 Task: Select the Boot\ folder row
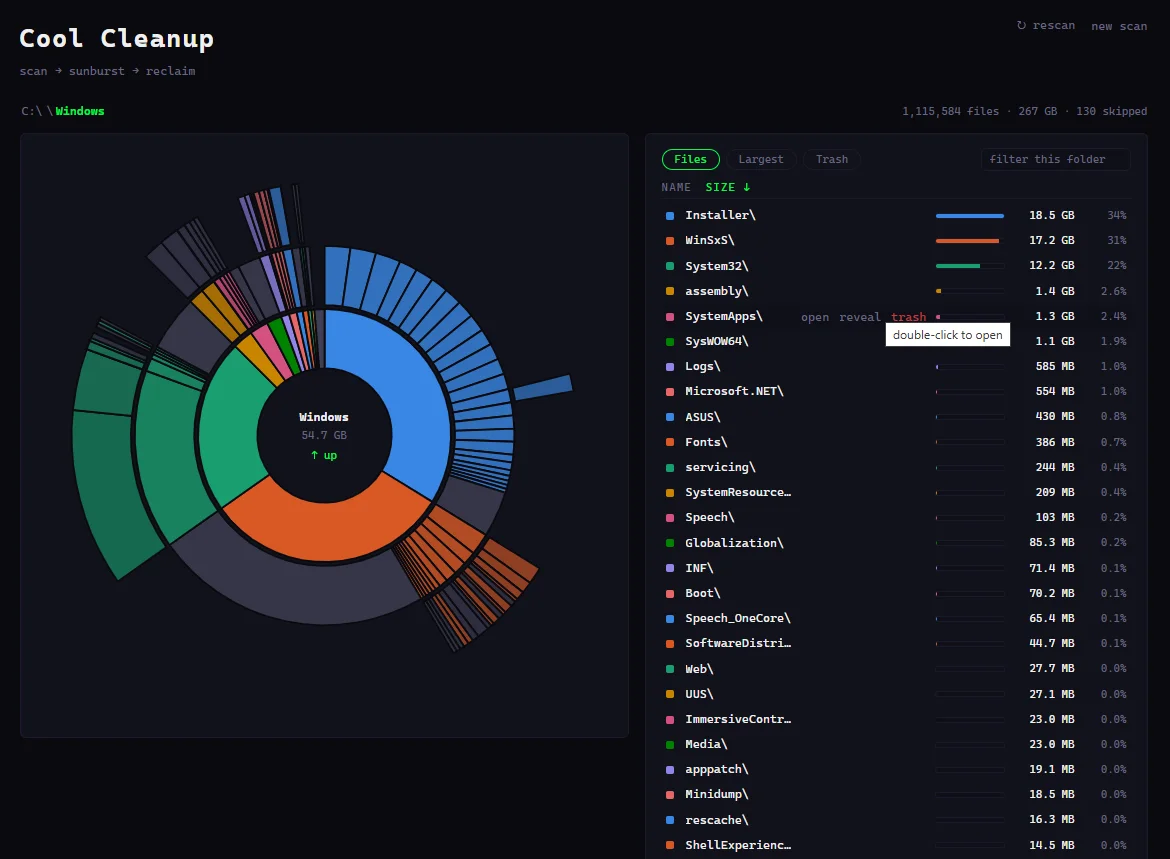(895, 593)
